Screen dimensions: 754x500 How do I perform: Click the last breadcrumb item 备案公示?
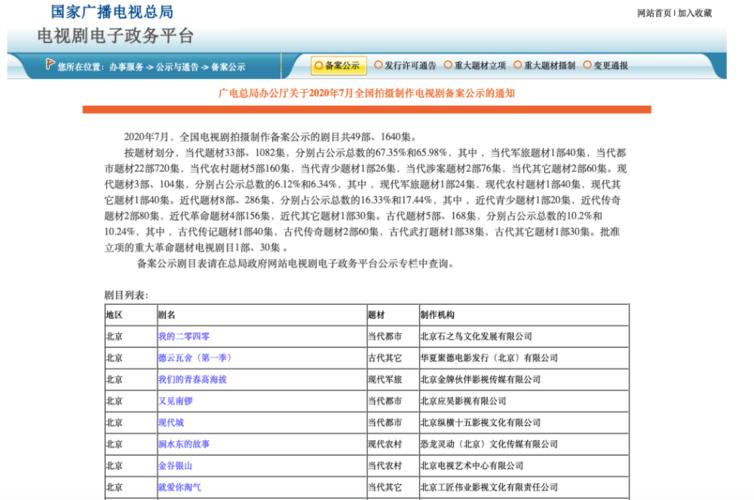(228, 67)
